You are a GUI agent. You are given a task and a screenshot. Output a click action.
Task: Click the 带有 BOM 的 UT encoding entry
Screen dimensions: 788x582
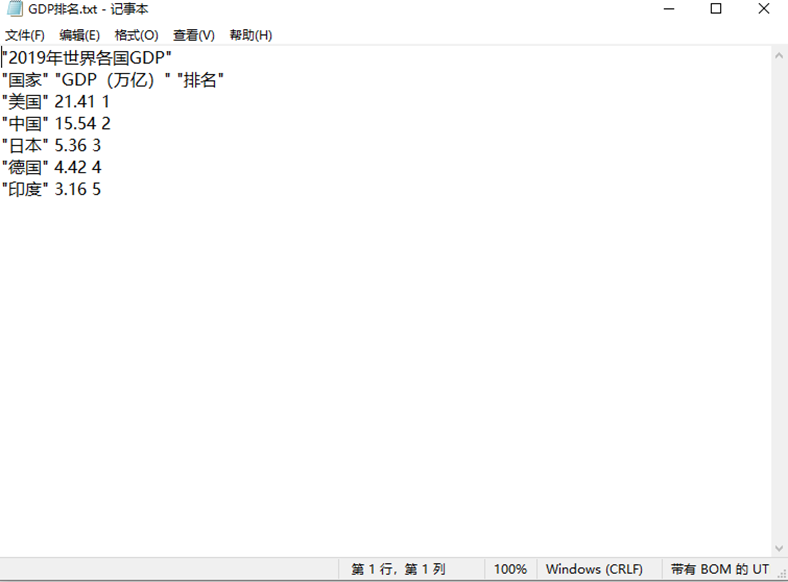coord(720,569)
